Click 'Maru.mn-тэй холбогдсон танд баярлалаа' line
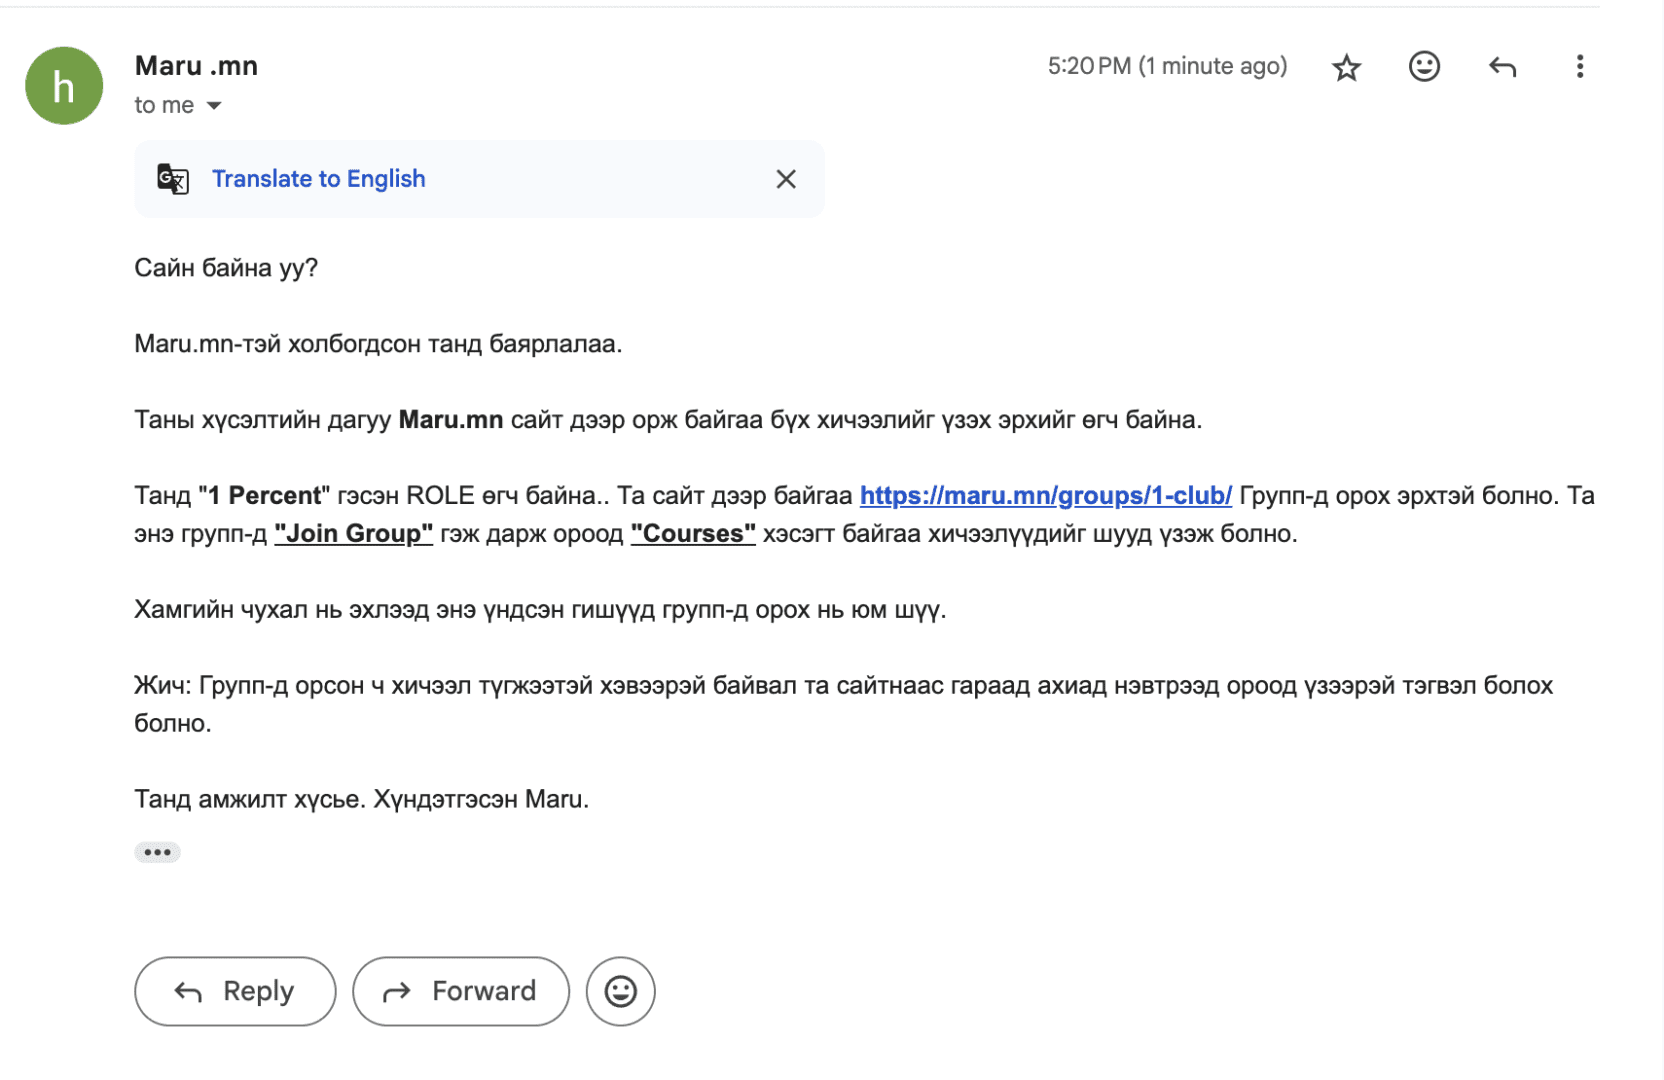The height and width of the screenshot is (1080, 1664). point(378,344)
